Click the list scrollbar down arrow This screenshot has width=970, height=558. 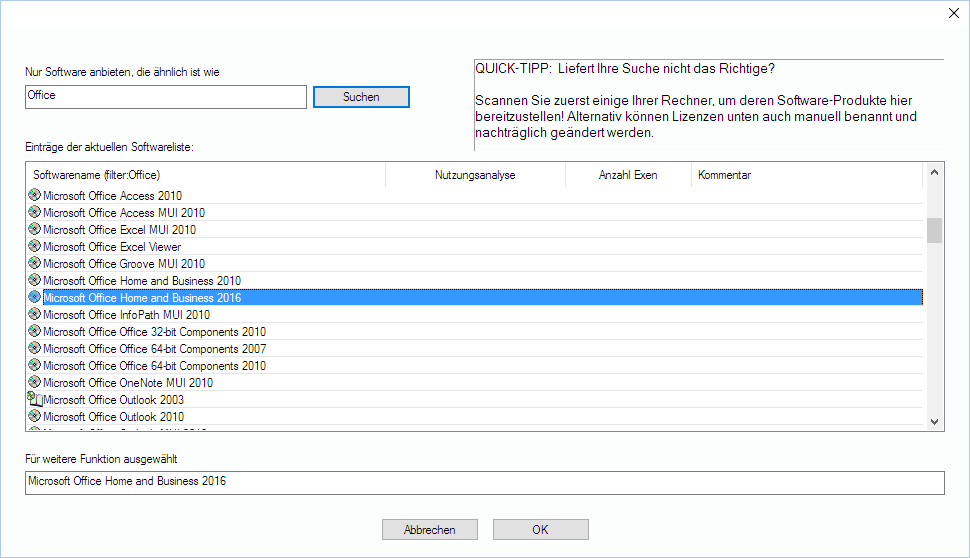934,421
